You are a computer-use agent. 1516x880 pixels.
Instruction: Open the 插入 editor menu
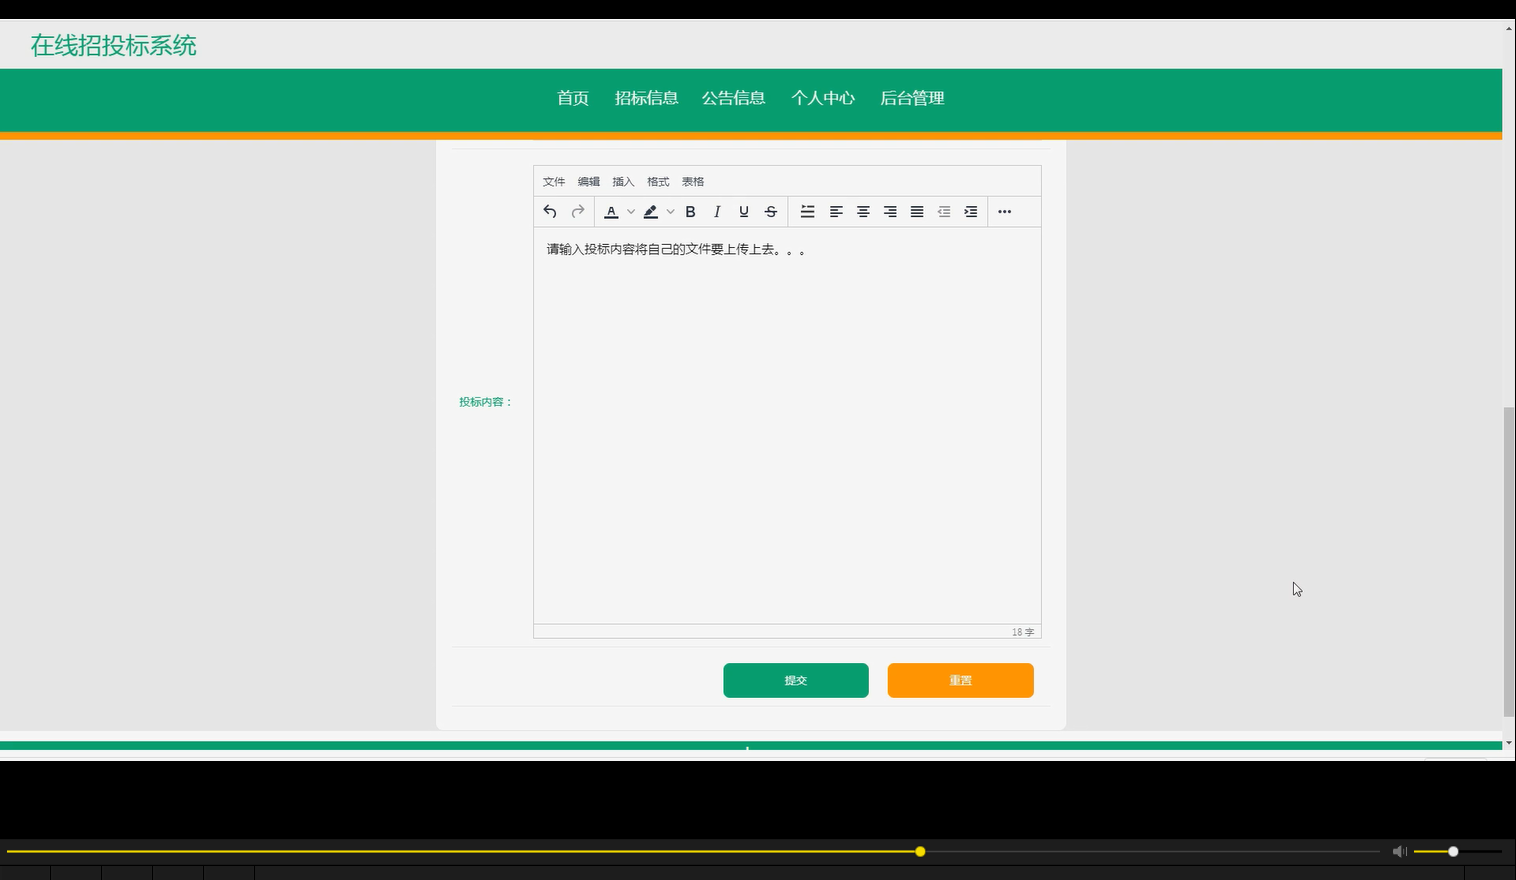pos(624,182)
